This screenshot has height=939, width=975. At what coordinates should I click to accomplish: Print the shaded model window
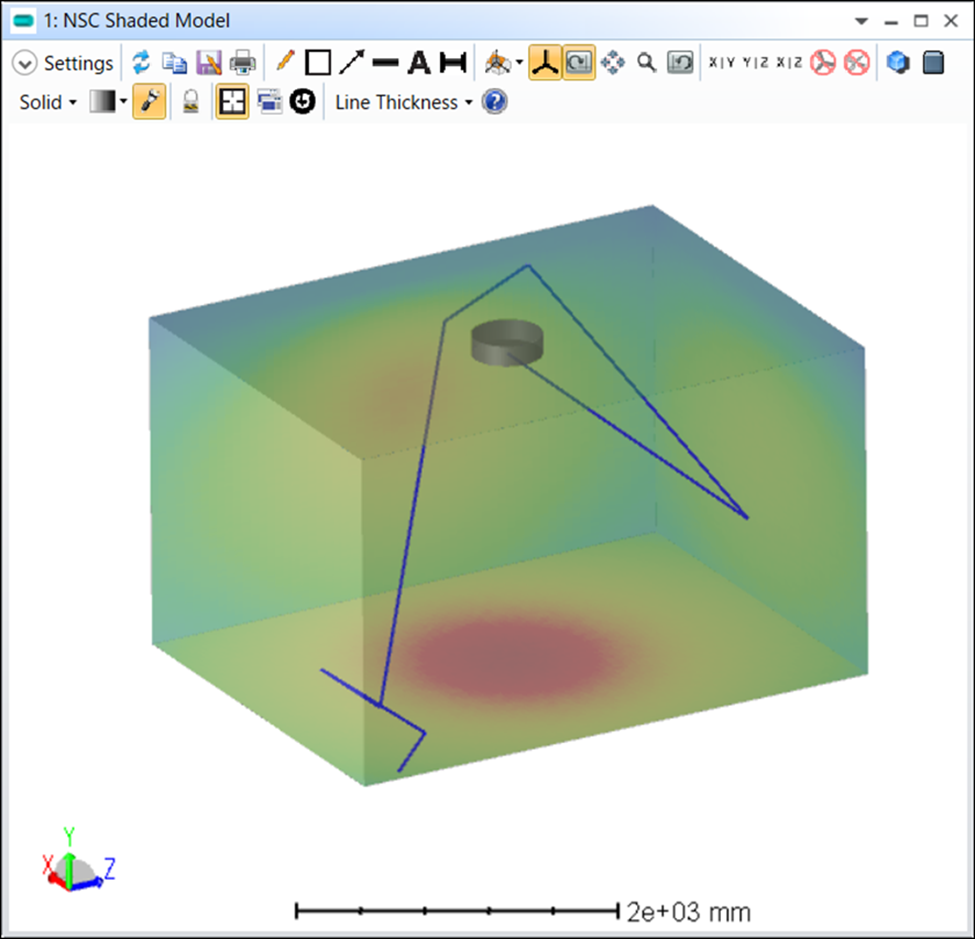(242, 63)
